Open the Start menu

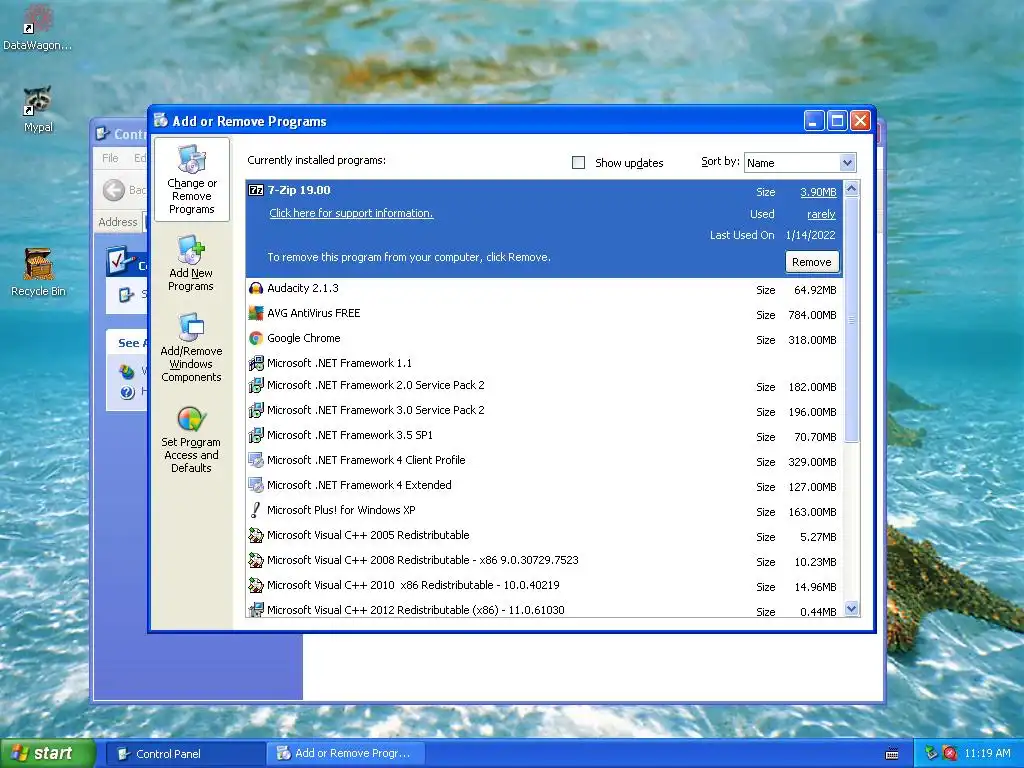pos(47,754)
